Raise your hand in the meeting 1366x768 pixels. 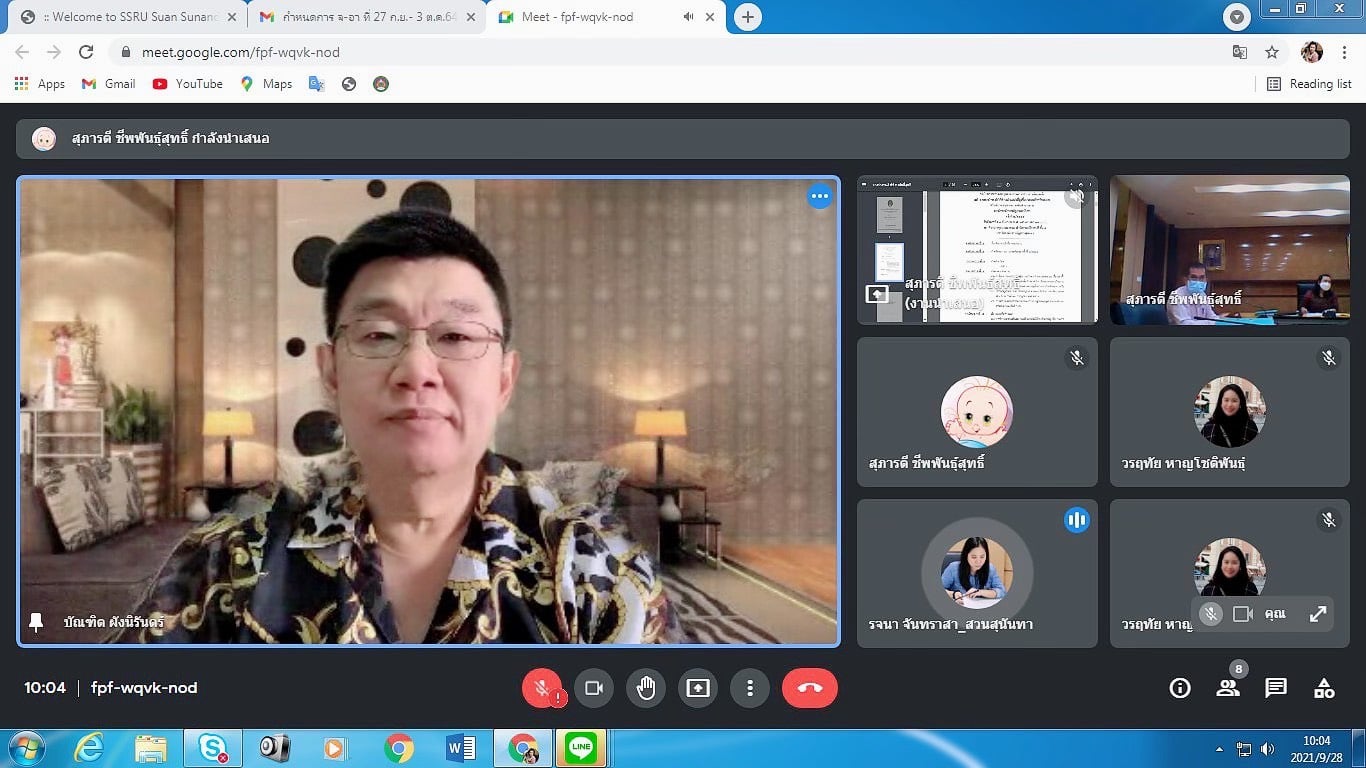(646, 688)
